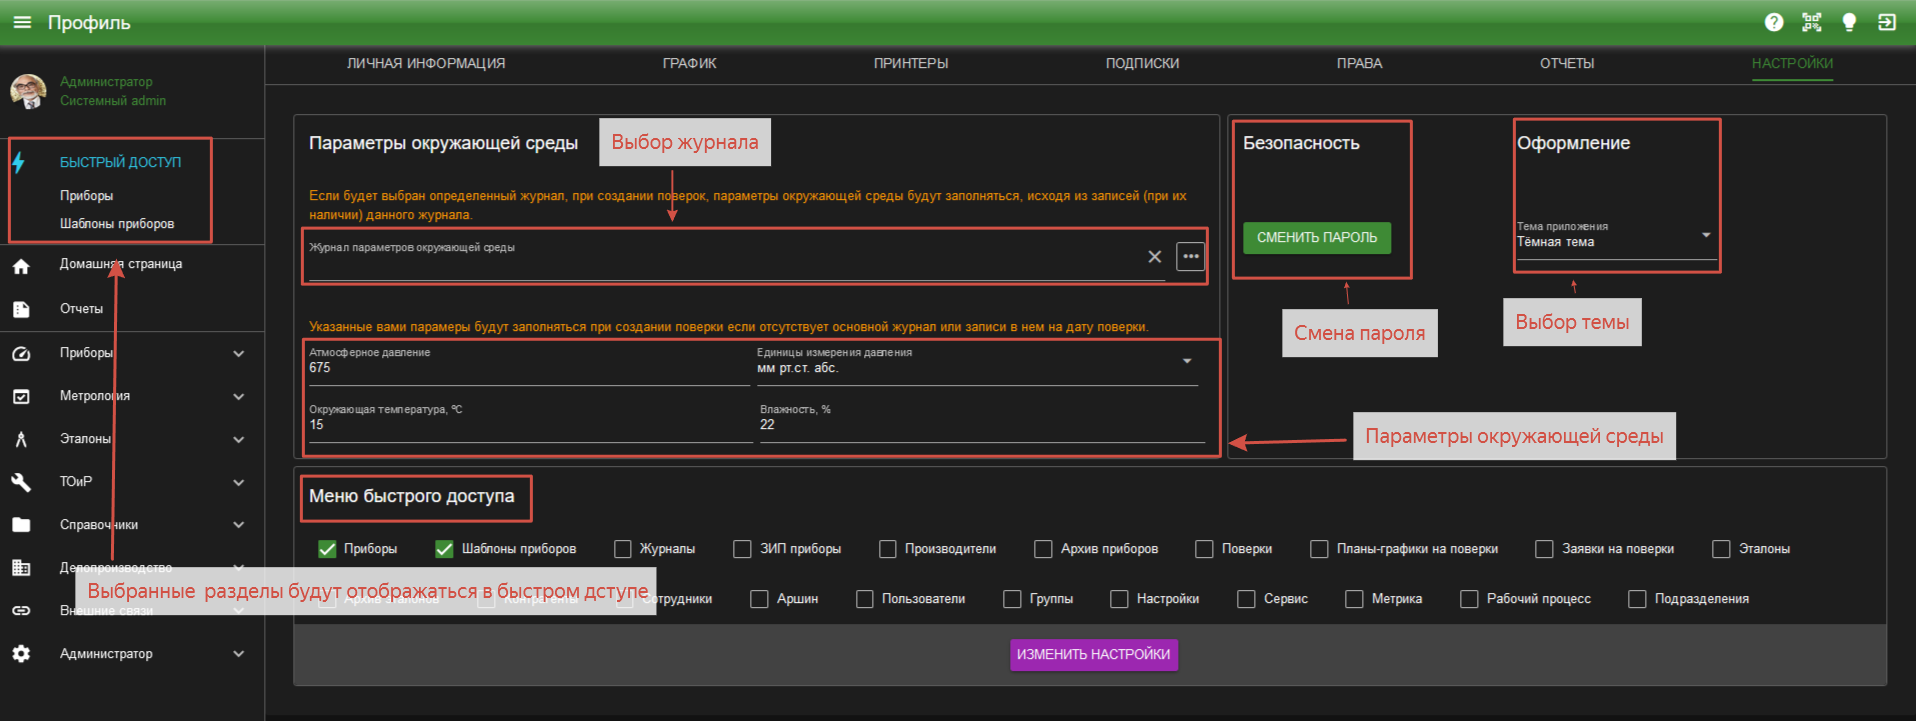Image resolution: width=1916 pixels, height=721 pixels.
Task: Expand the Эталоны sidebar section chevron
Action: (239, 439)
